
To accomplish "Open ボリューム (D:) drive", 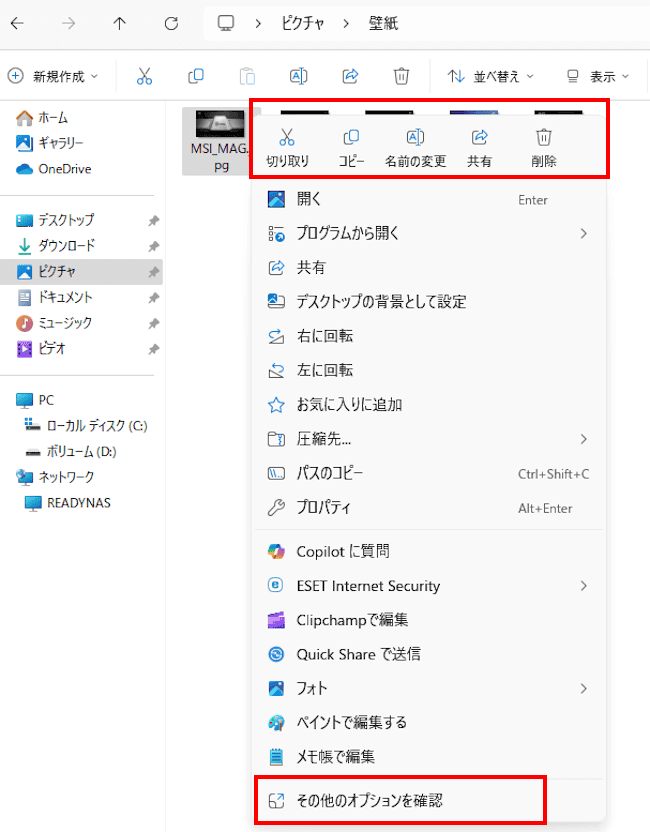I will pyautogui.click(x=71, y=452).
